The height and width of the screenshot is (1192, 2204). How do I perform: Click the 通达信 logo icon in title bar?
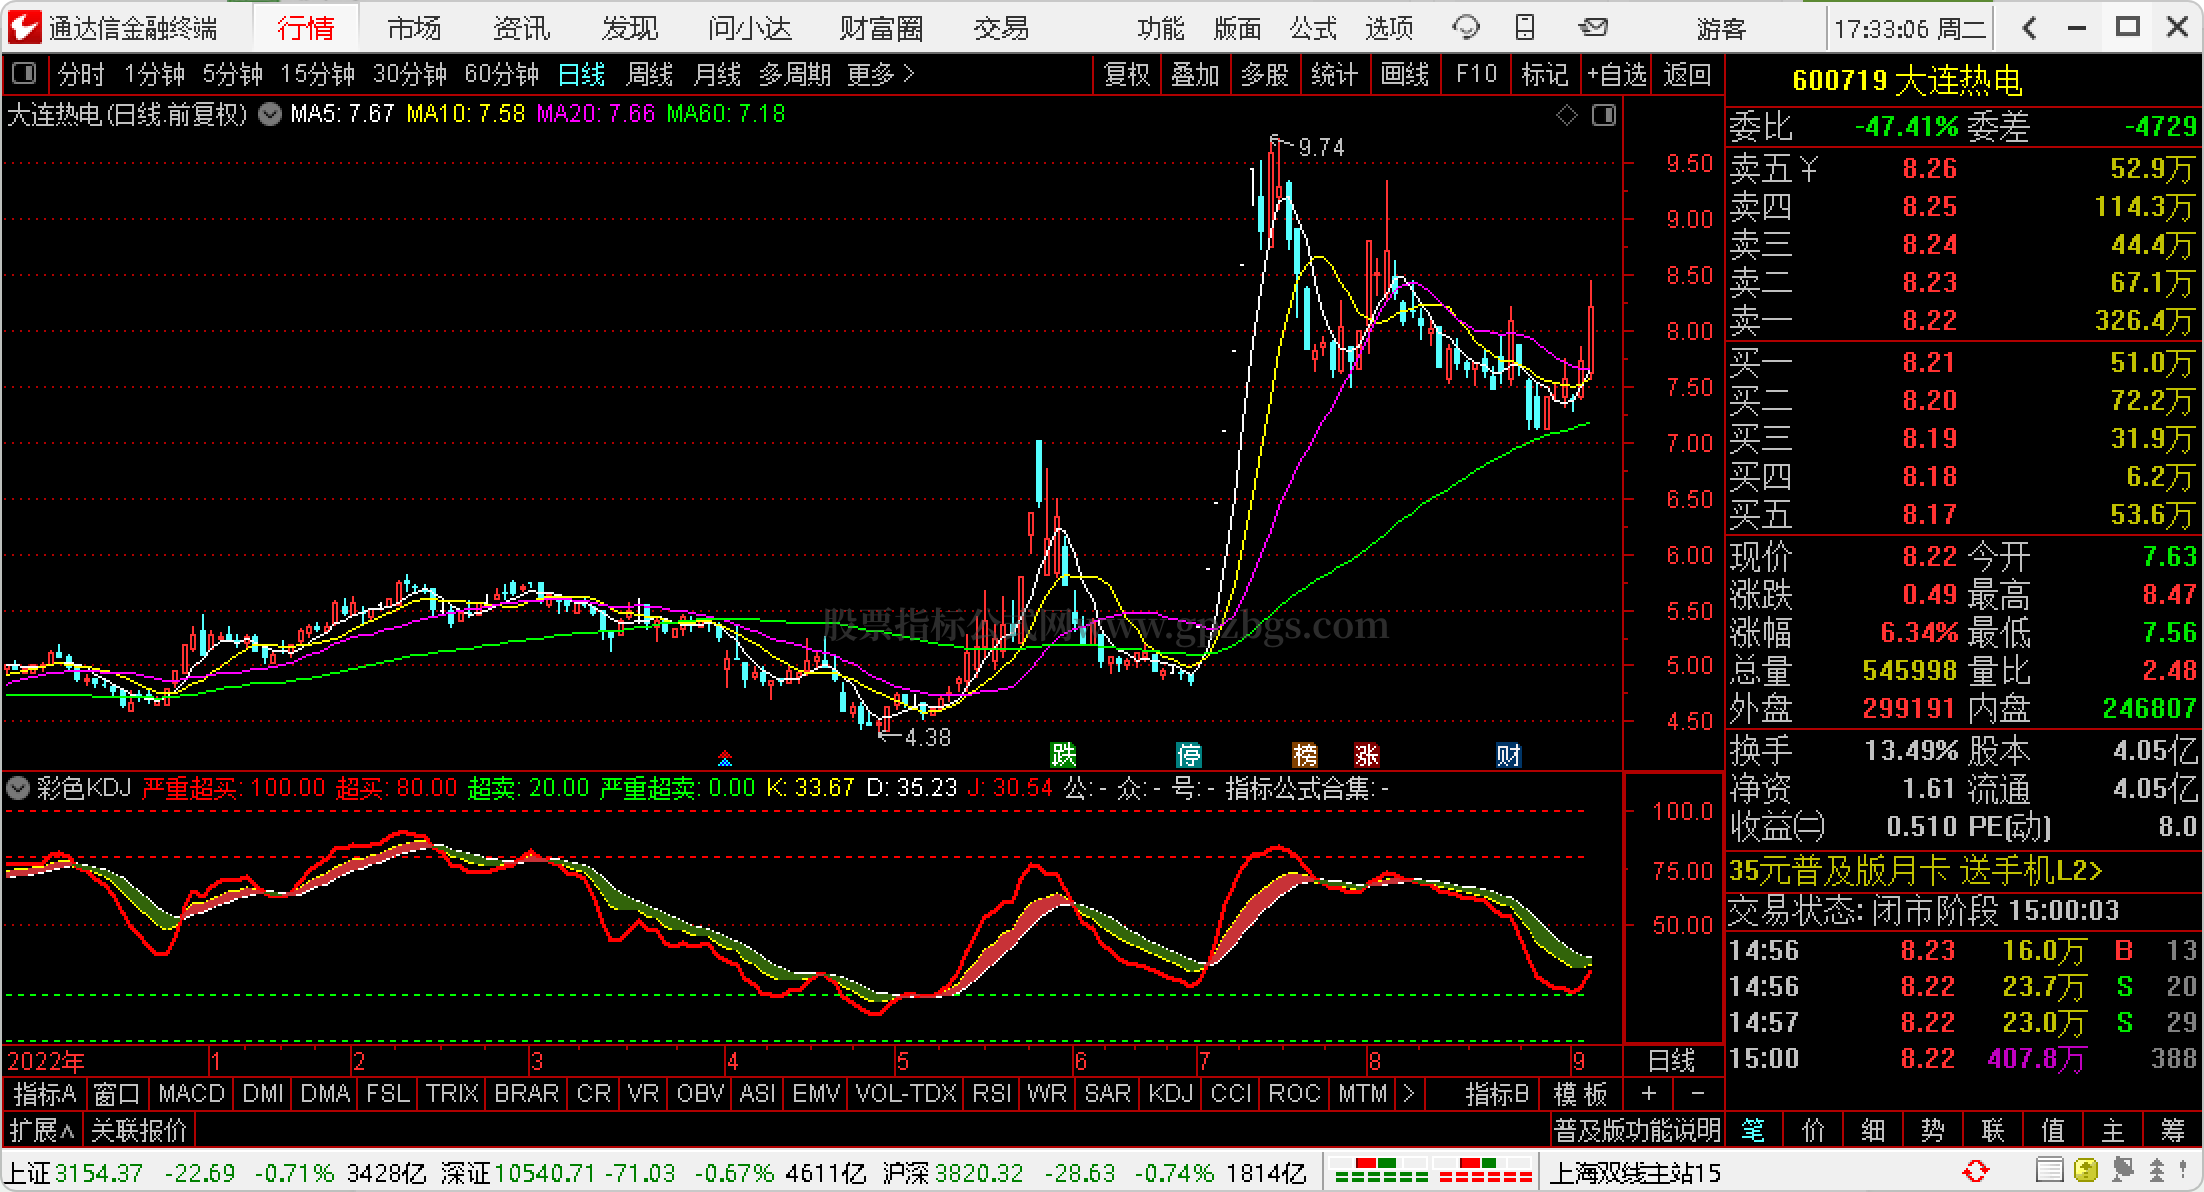pyautogui.click(x=24, y=27)
